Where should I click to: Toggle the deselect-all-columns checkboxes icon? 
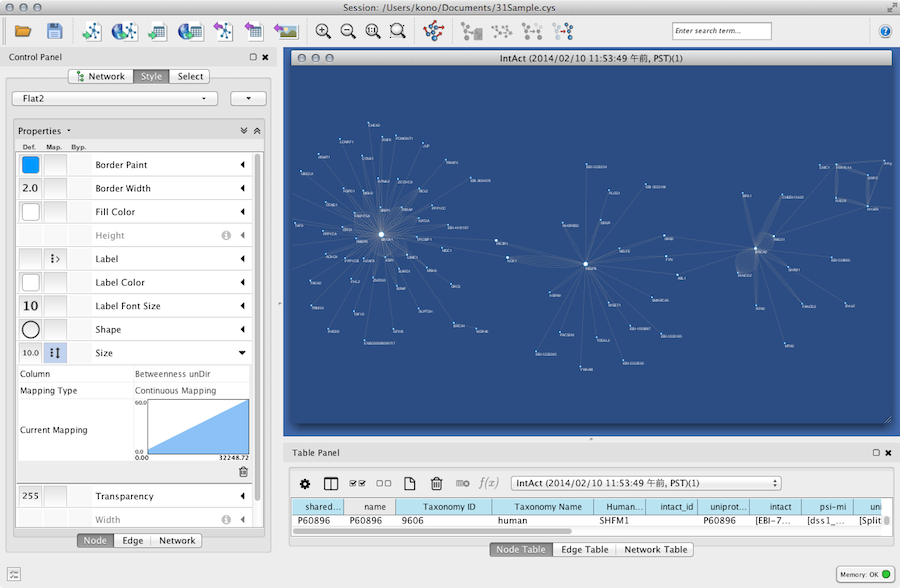tap(383, 483)
